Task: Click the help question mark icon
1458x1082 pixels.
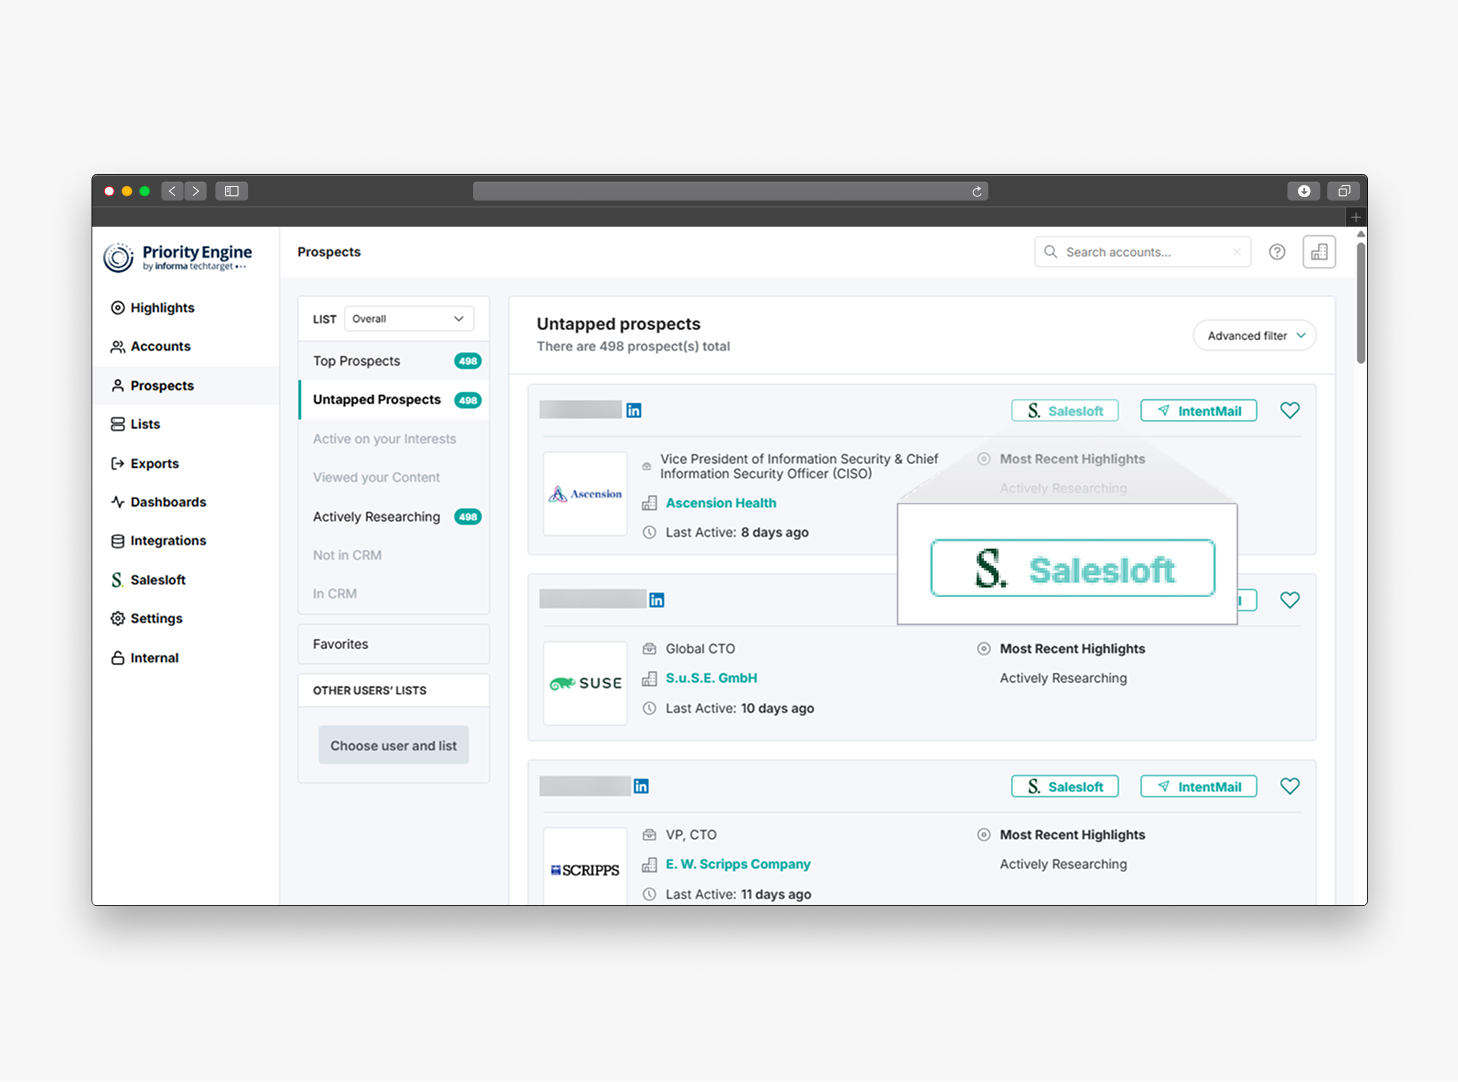Action: point(1277,252)
